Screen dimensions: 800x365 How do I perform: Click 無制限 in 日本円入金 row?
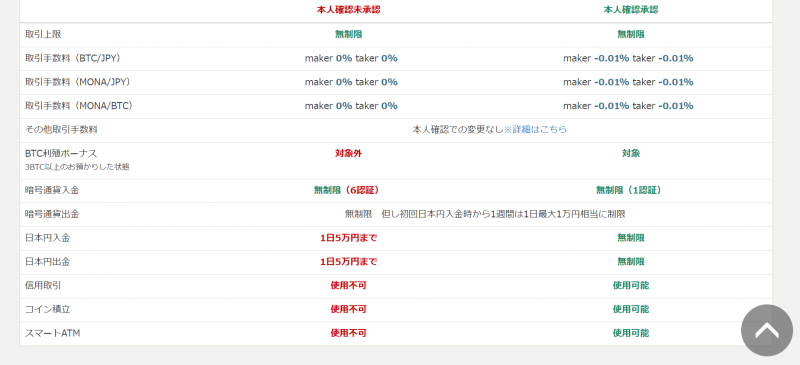point(631,238)
